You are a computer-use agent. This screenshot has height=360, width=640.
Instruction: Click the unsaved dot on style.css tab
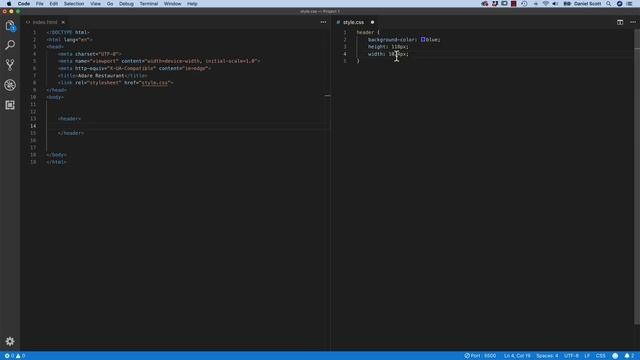pyautogui.click(x=372, y=22)
